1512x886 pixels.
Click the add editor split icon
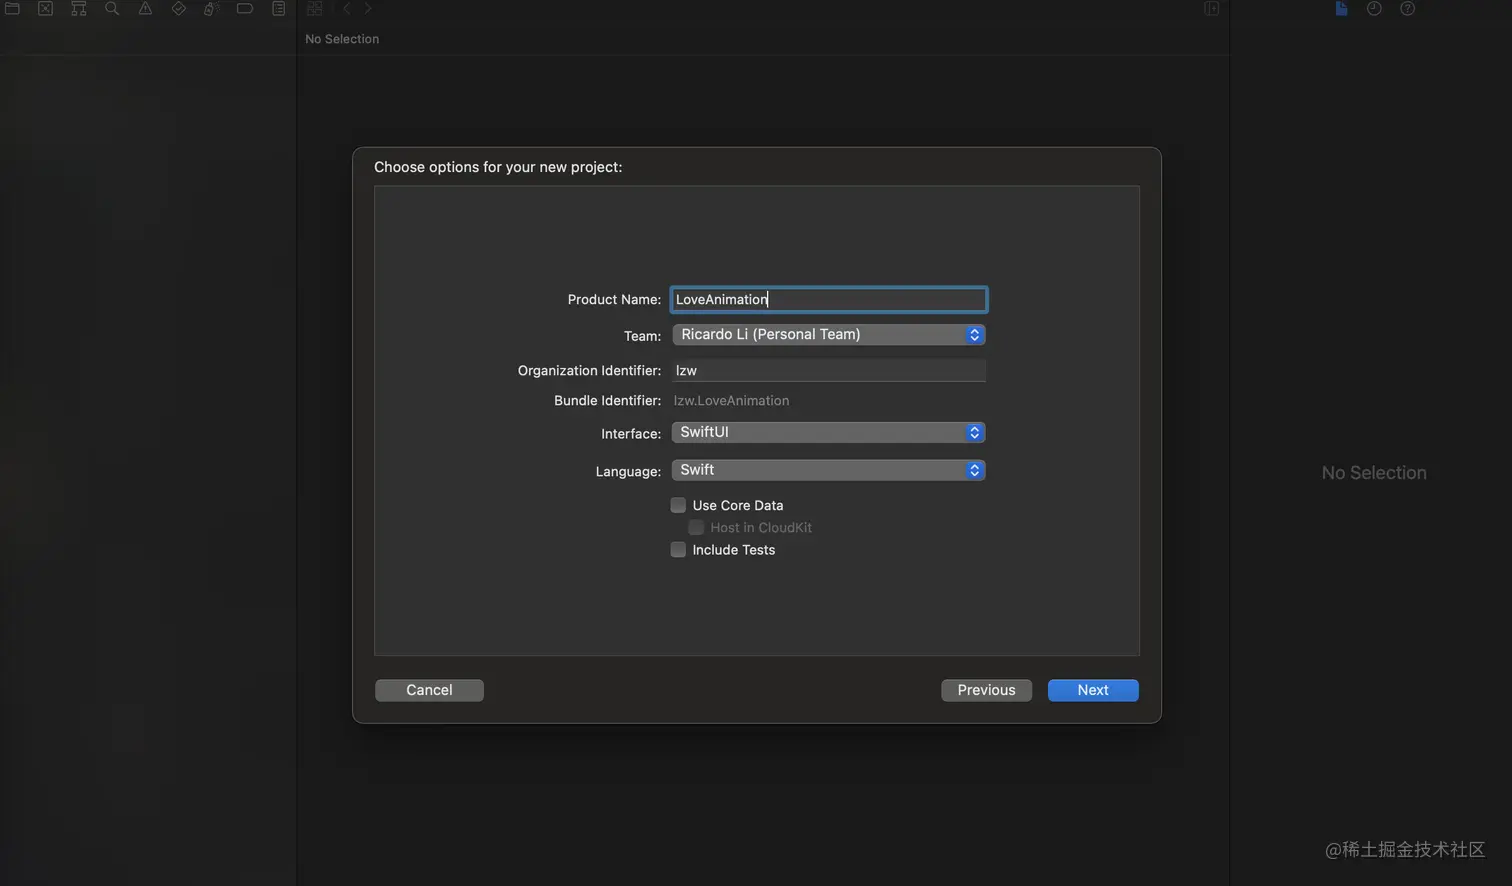click(1211, 9)
